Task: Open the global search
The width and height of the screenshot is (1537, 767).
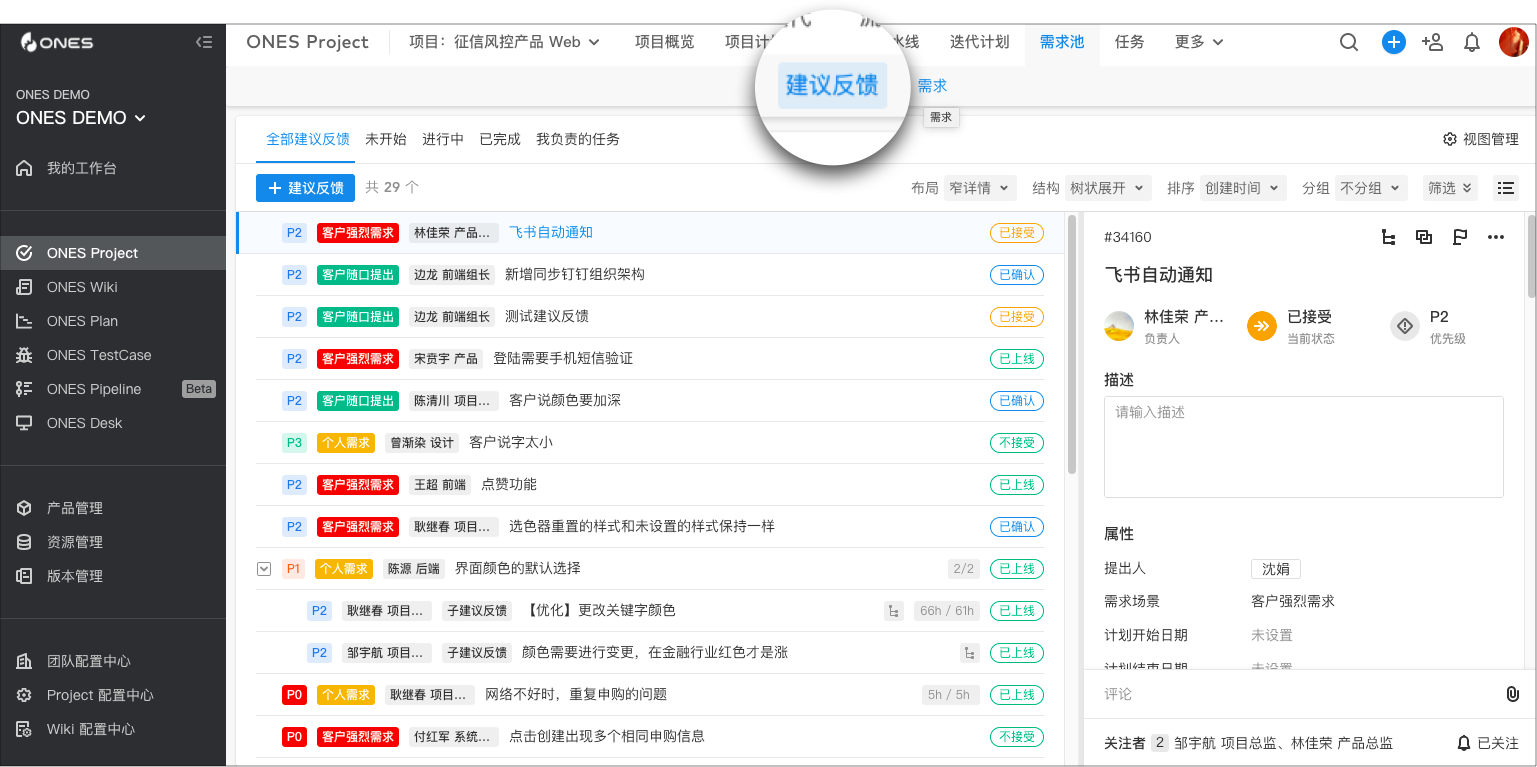Action: [x=1349, y=42]
